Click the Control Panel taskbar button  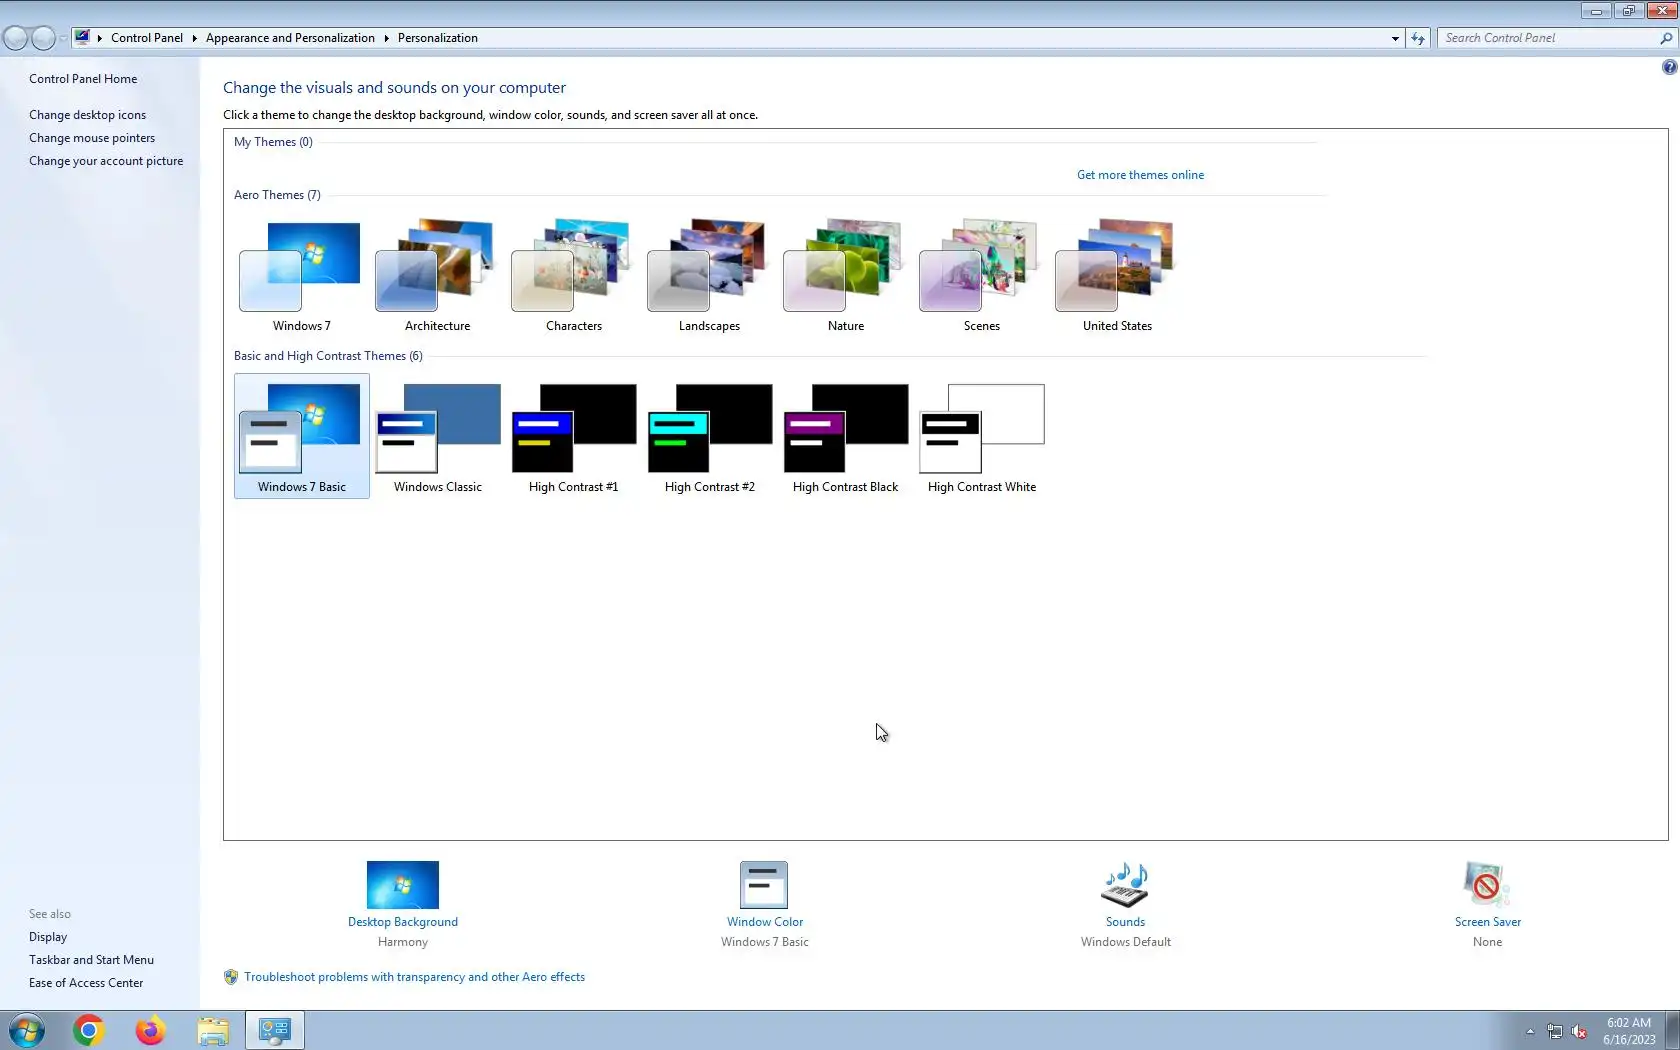tap(275, 1030)
